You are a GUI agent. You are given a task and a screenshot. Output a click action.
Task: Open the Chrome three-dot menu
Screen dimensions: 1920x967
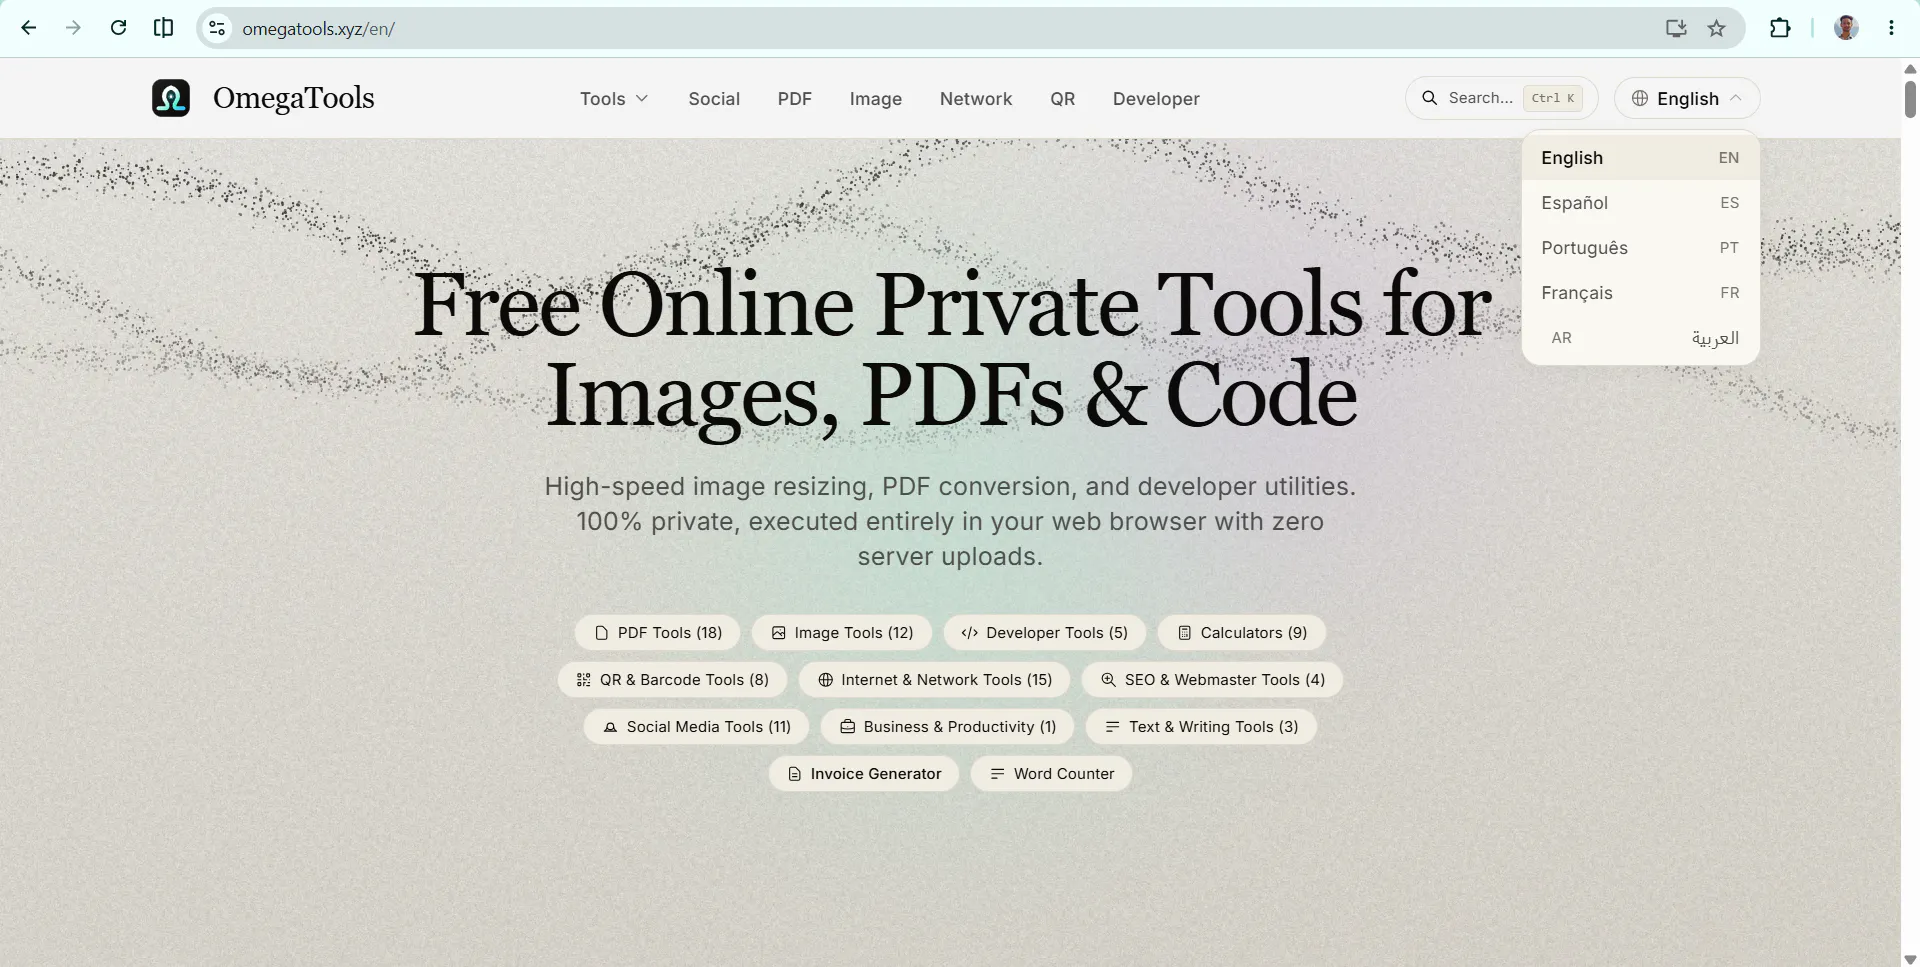pyautogui.click(x=1891, y=28)
